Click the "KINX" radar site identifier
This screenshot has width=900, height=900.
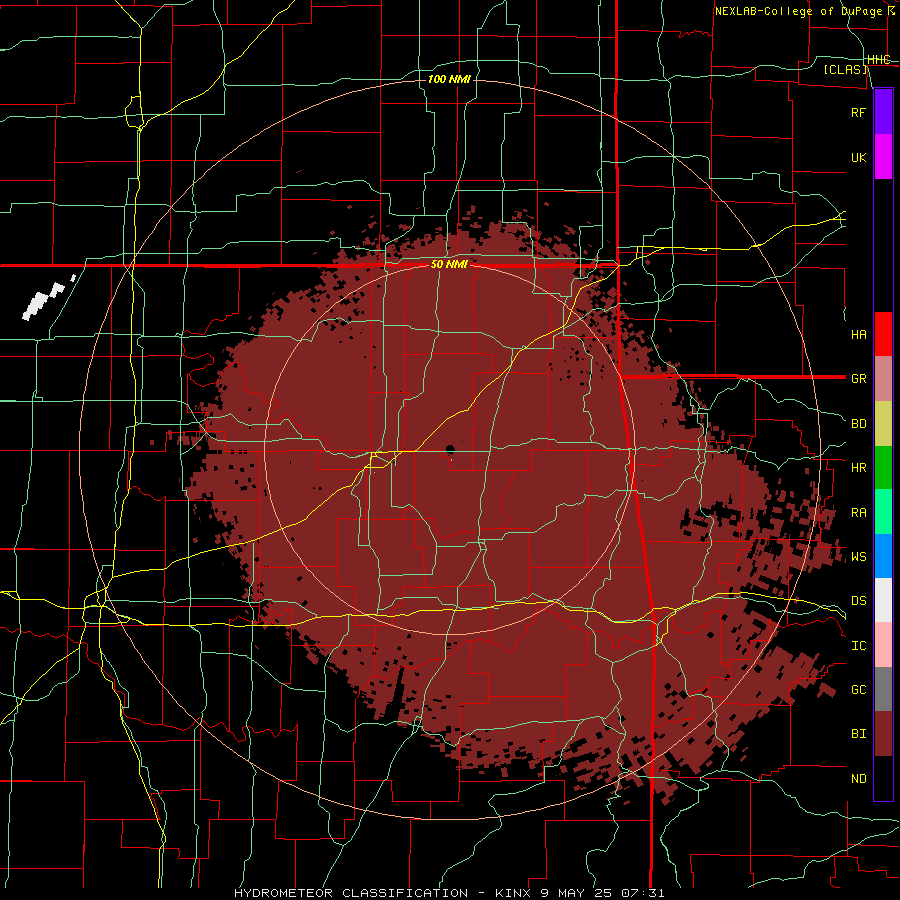513,893
